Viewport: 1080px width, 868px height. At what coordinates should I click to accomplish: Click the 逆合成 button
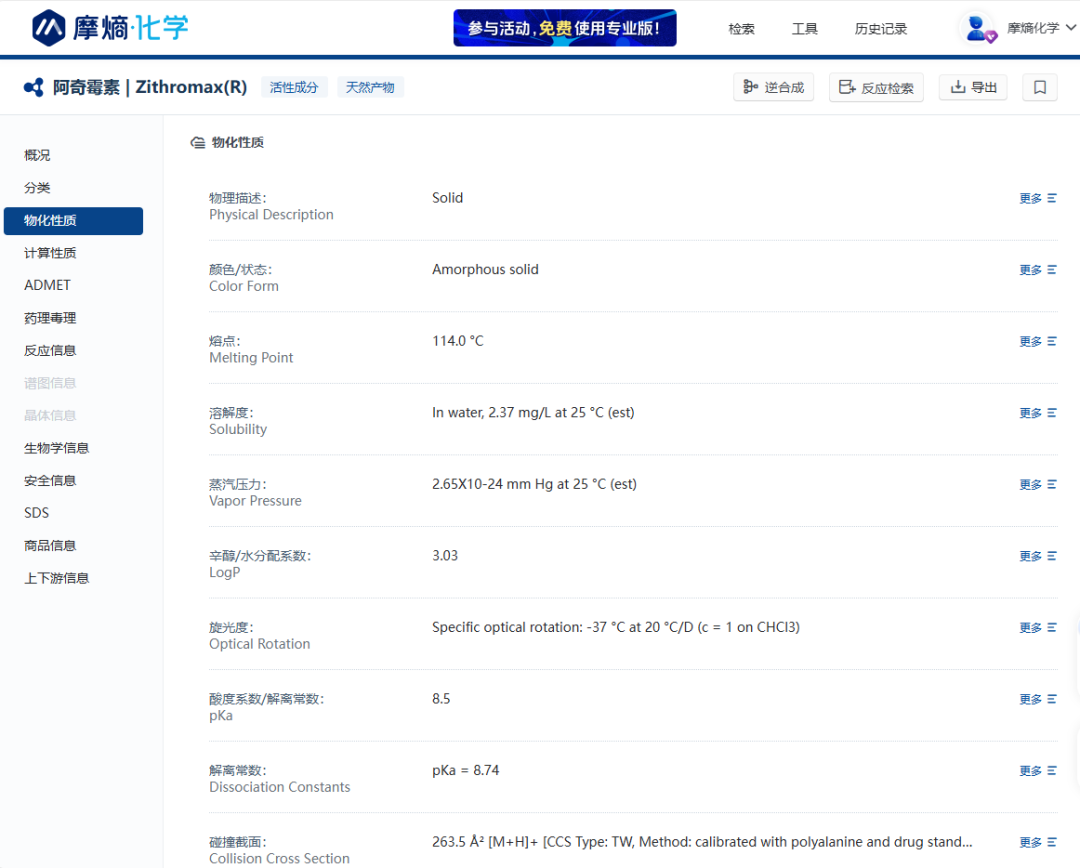[x=773, y=87]
